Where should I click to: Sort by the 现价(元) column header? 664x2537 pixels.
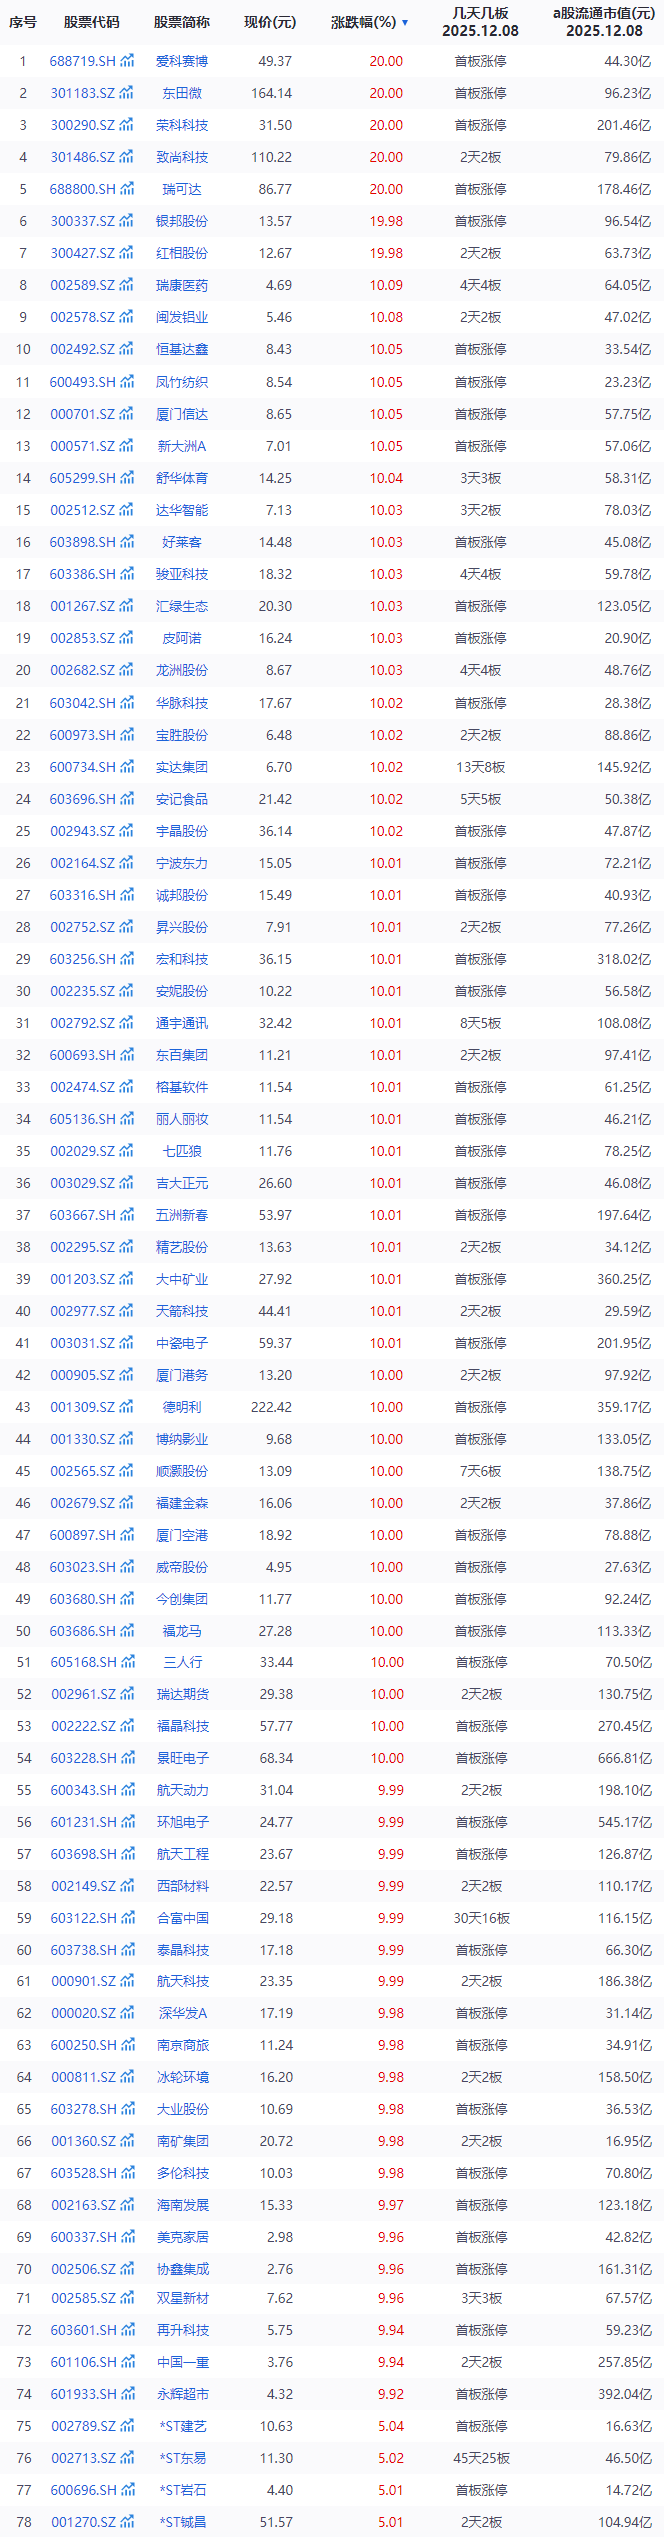point(270,22)
